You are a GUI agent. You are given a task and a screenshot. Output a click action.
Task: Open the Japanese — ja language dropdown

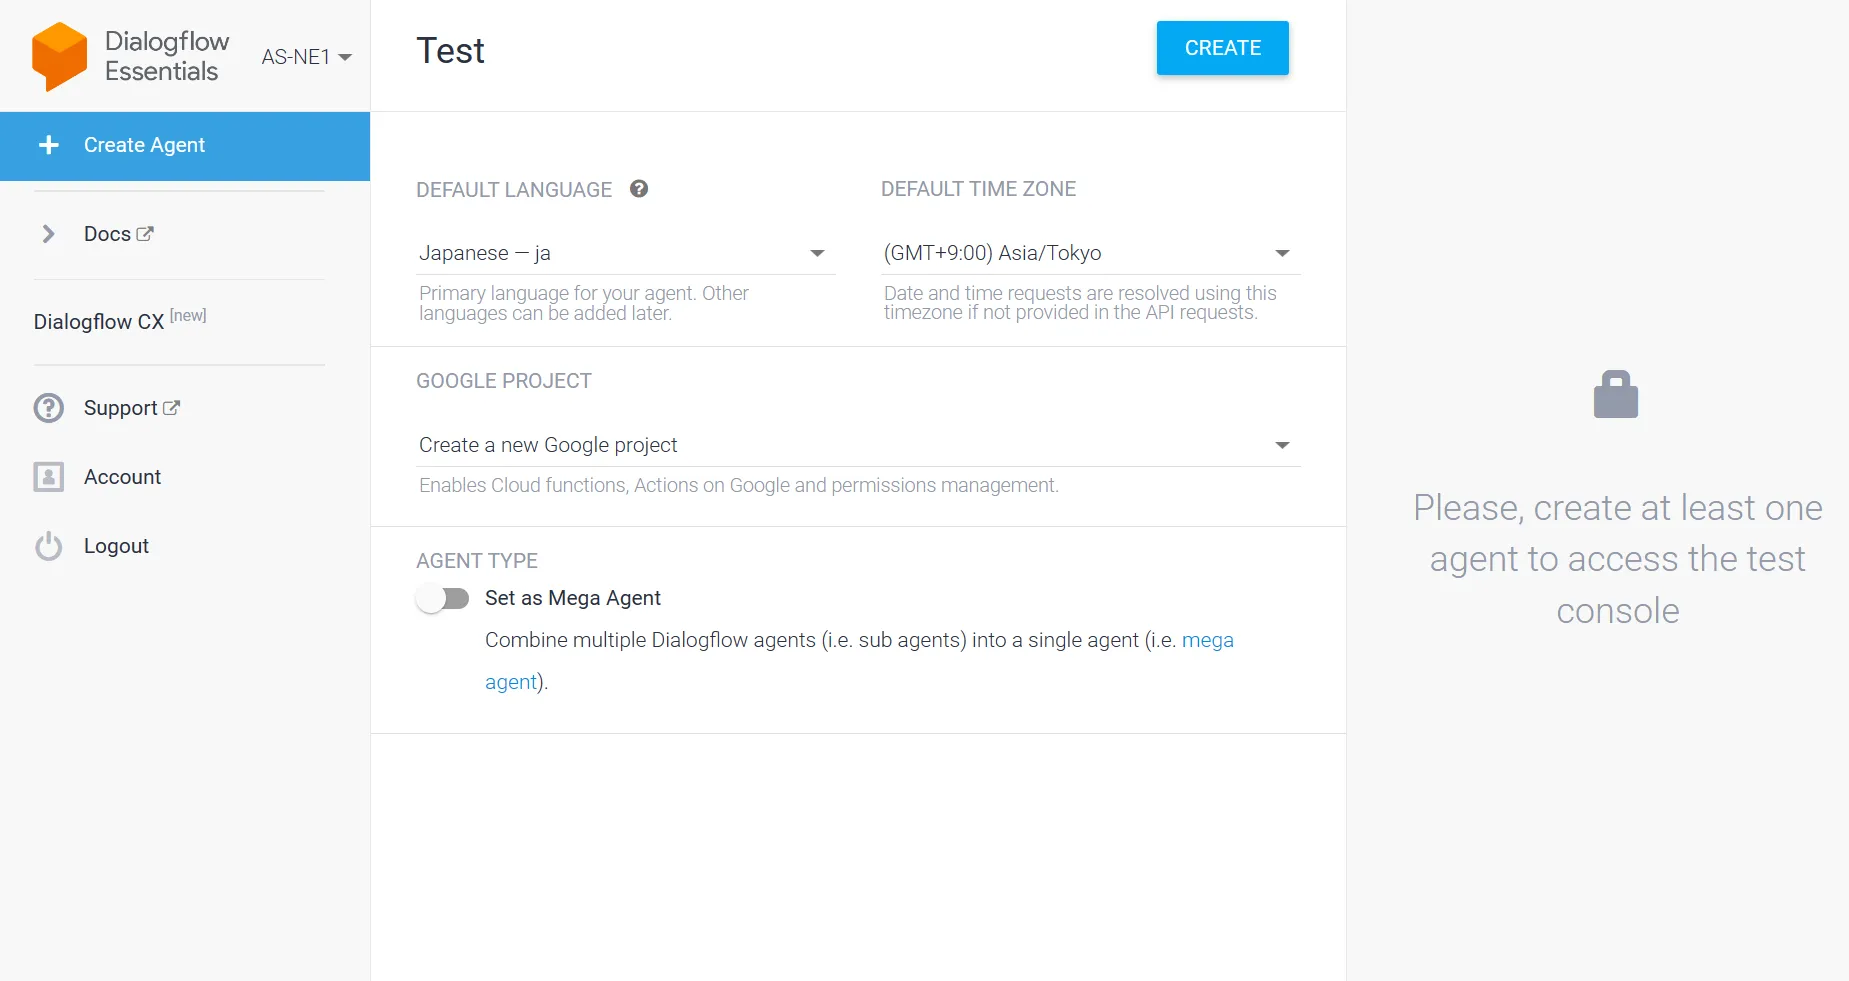pos(625,253)
